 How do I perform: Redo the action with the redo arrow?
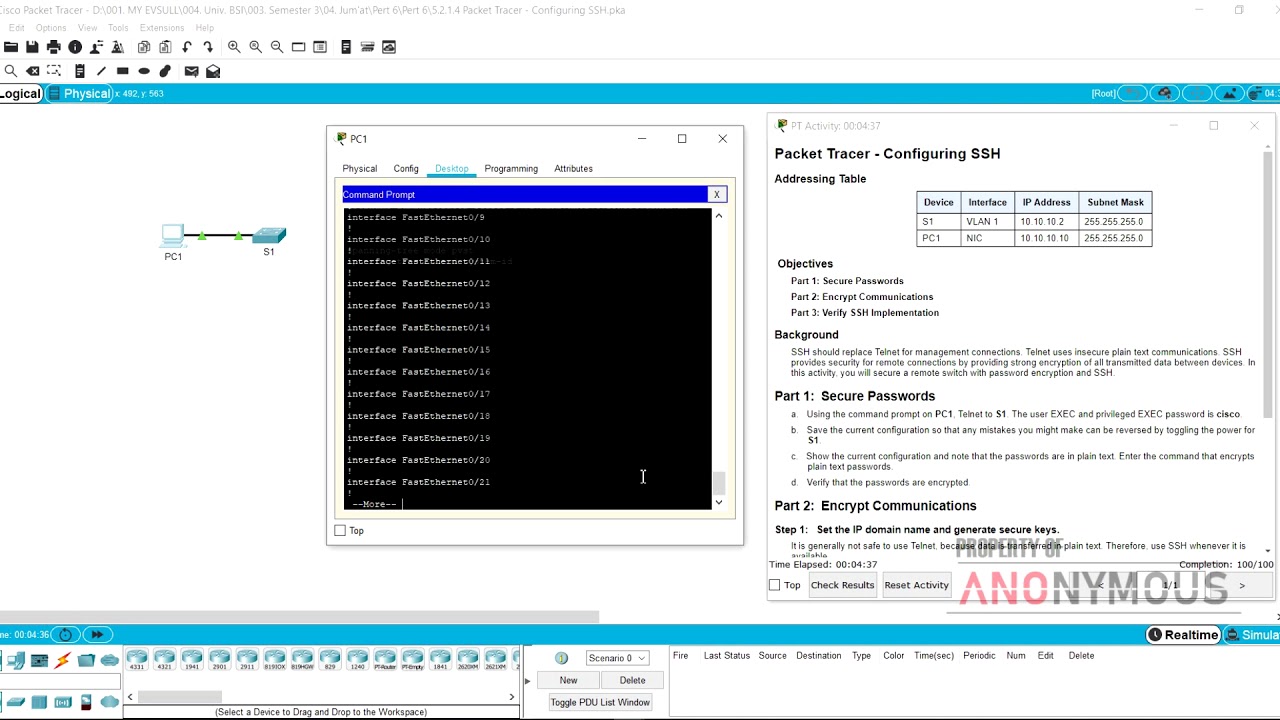(208, 47)
